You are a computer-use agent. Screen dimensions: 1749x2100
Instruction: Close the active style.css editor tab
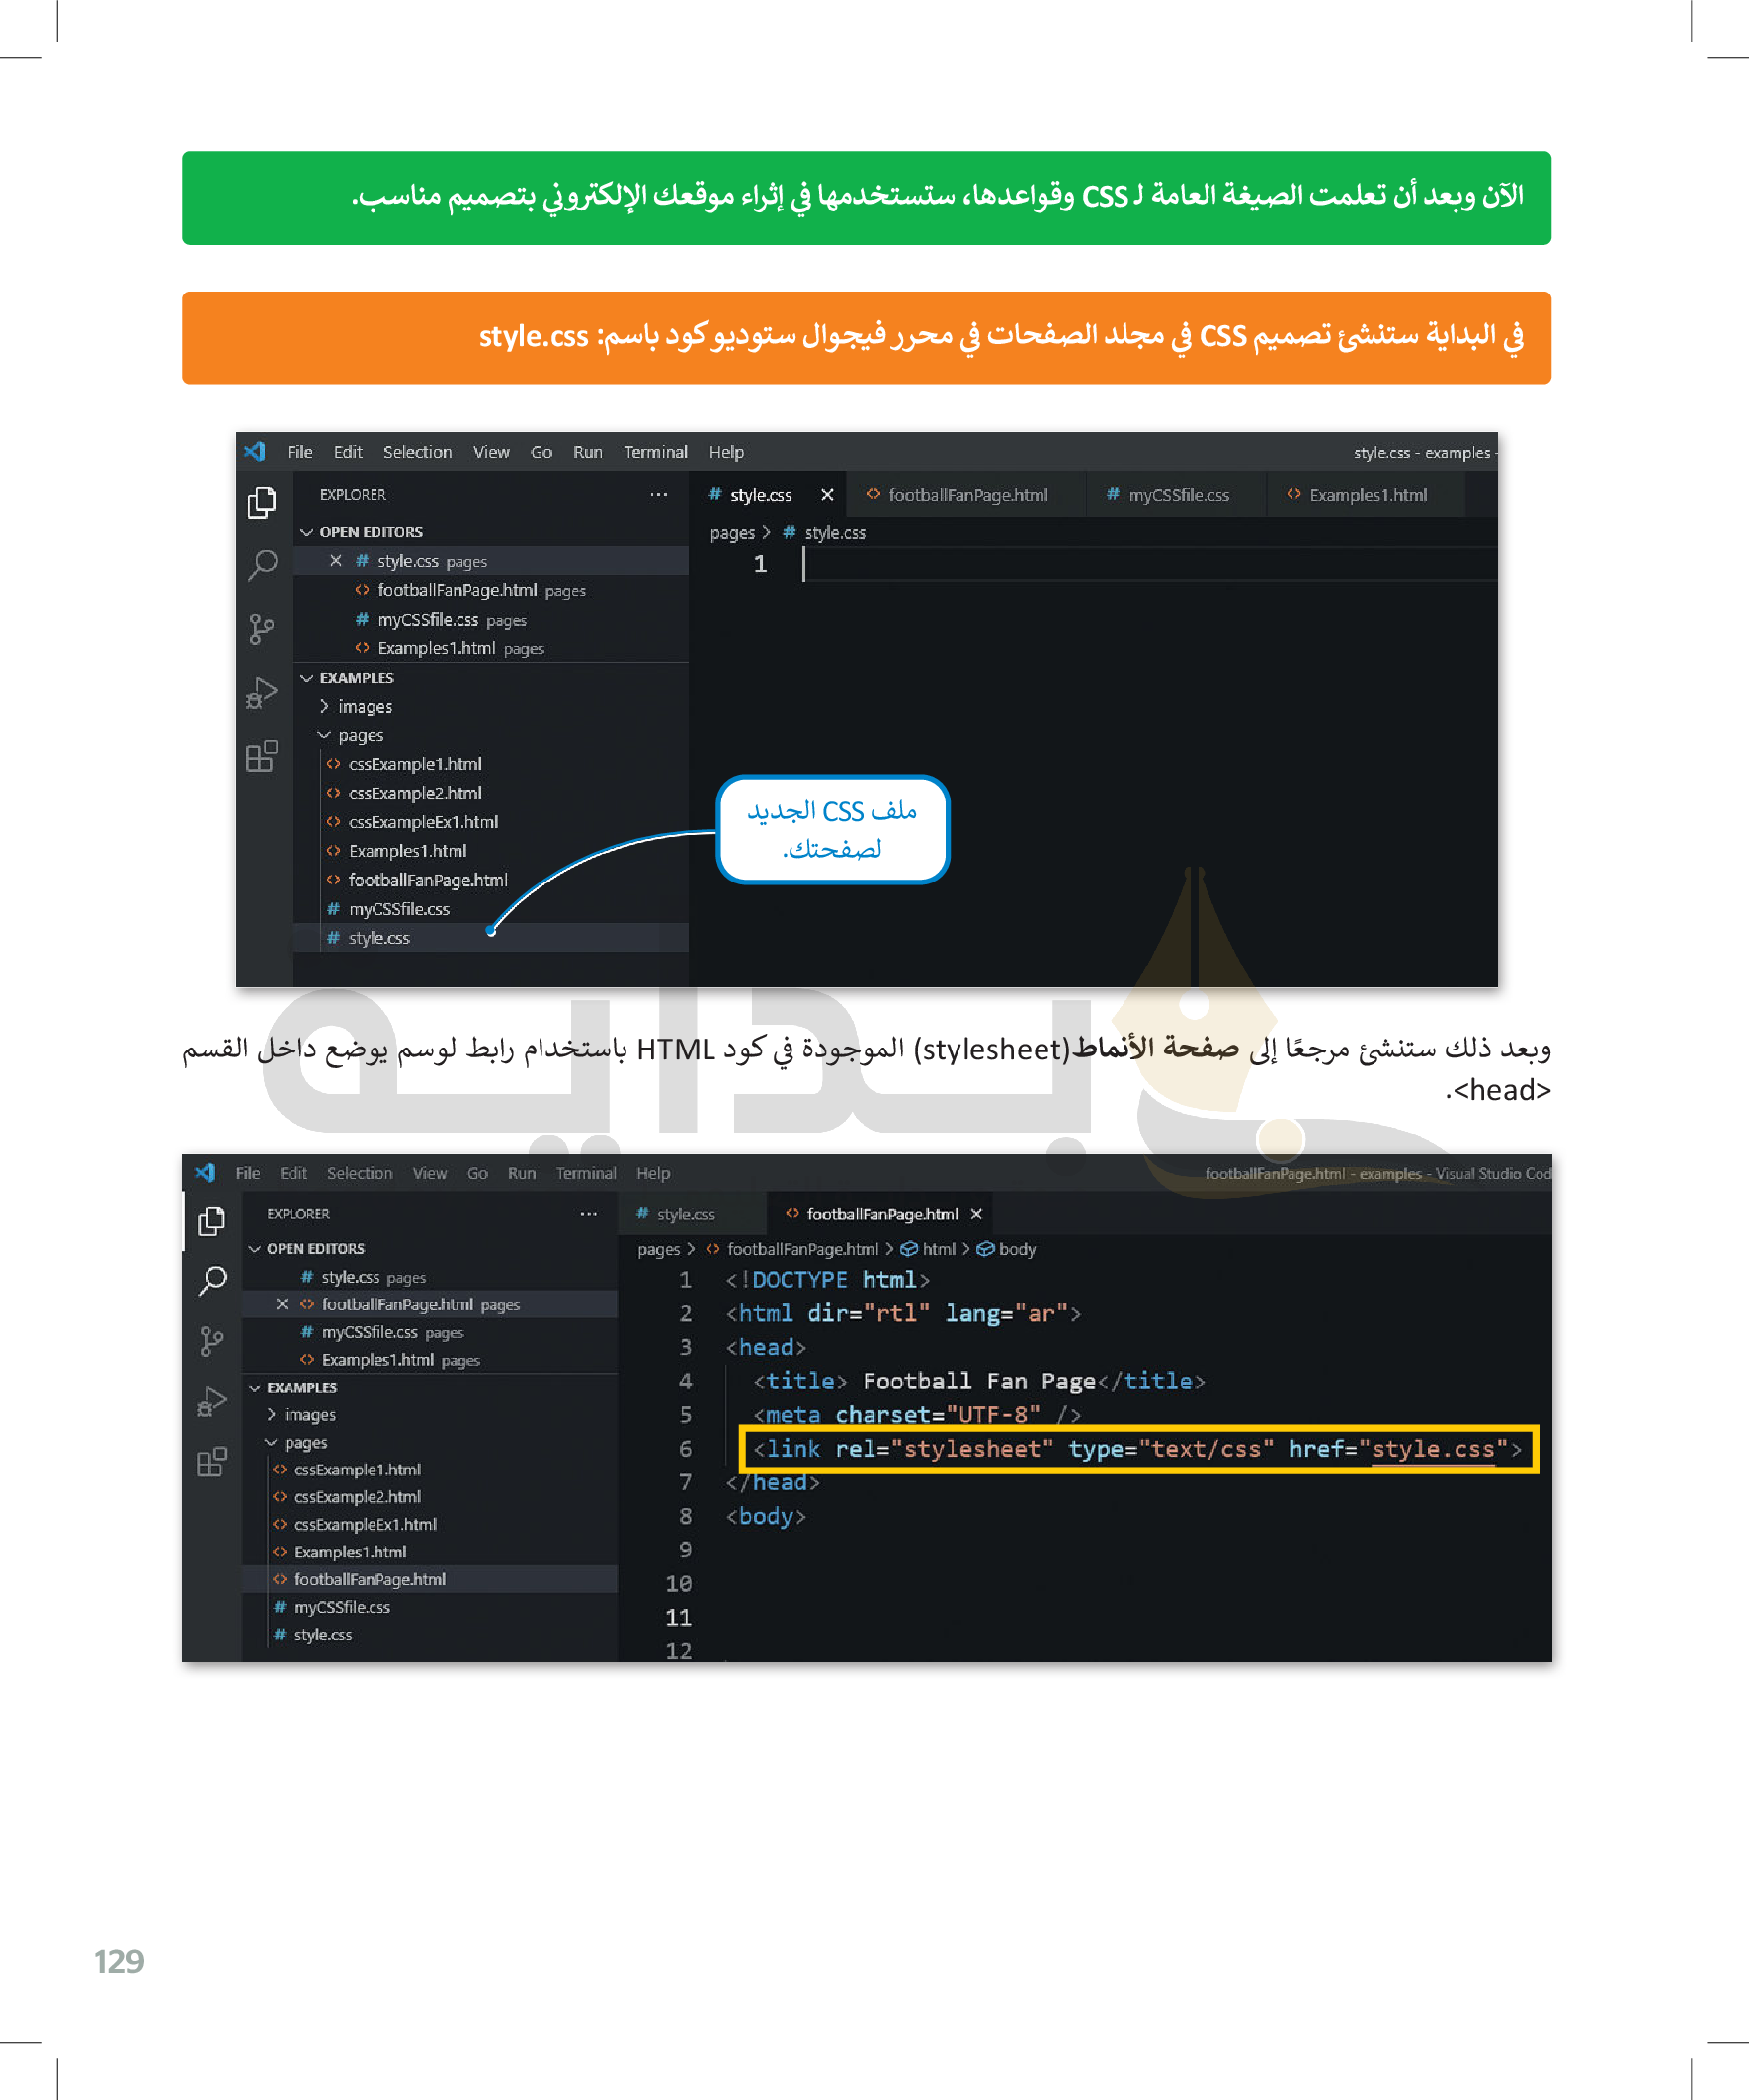point(827,495)
